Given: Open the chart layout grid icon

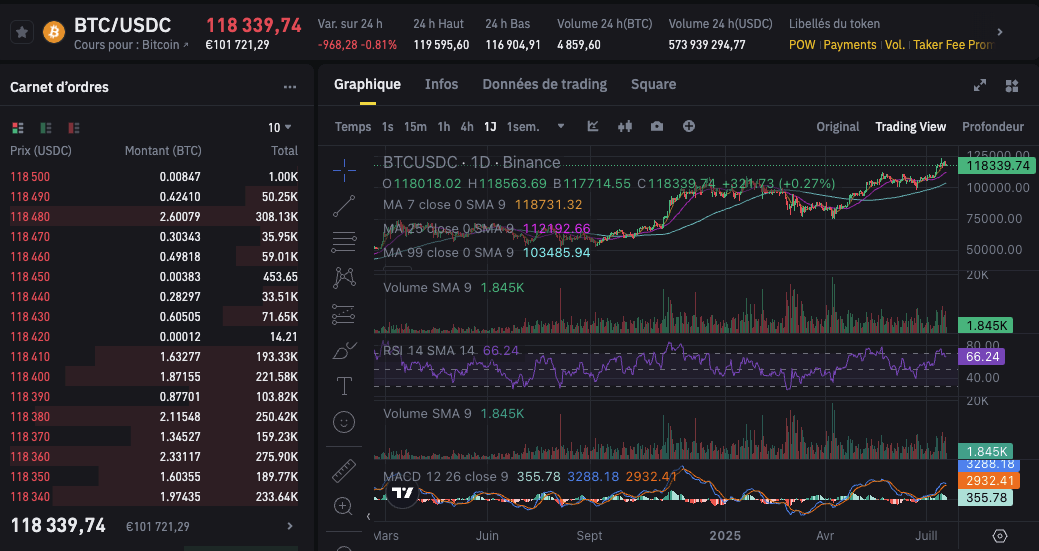Looking at the screenshot, I should (1012, 85).
